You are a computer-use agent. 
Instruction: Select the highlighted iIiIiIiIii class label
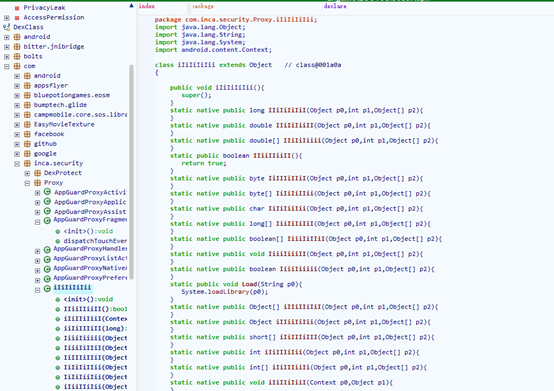(72, 288)
